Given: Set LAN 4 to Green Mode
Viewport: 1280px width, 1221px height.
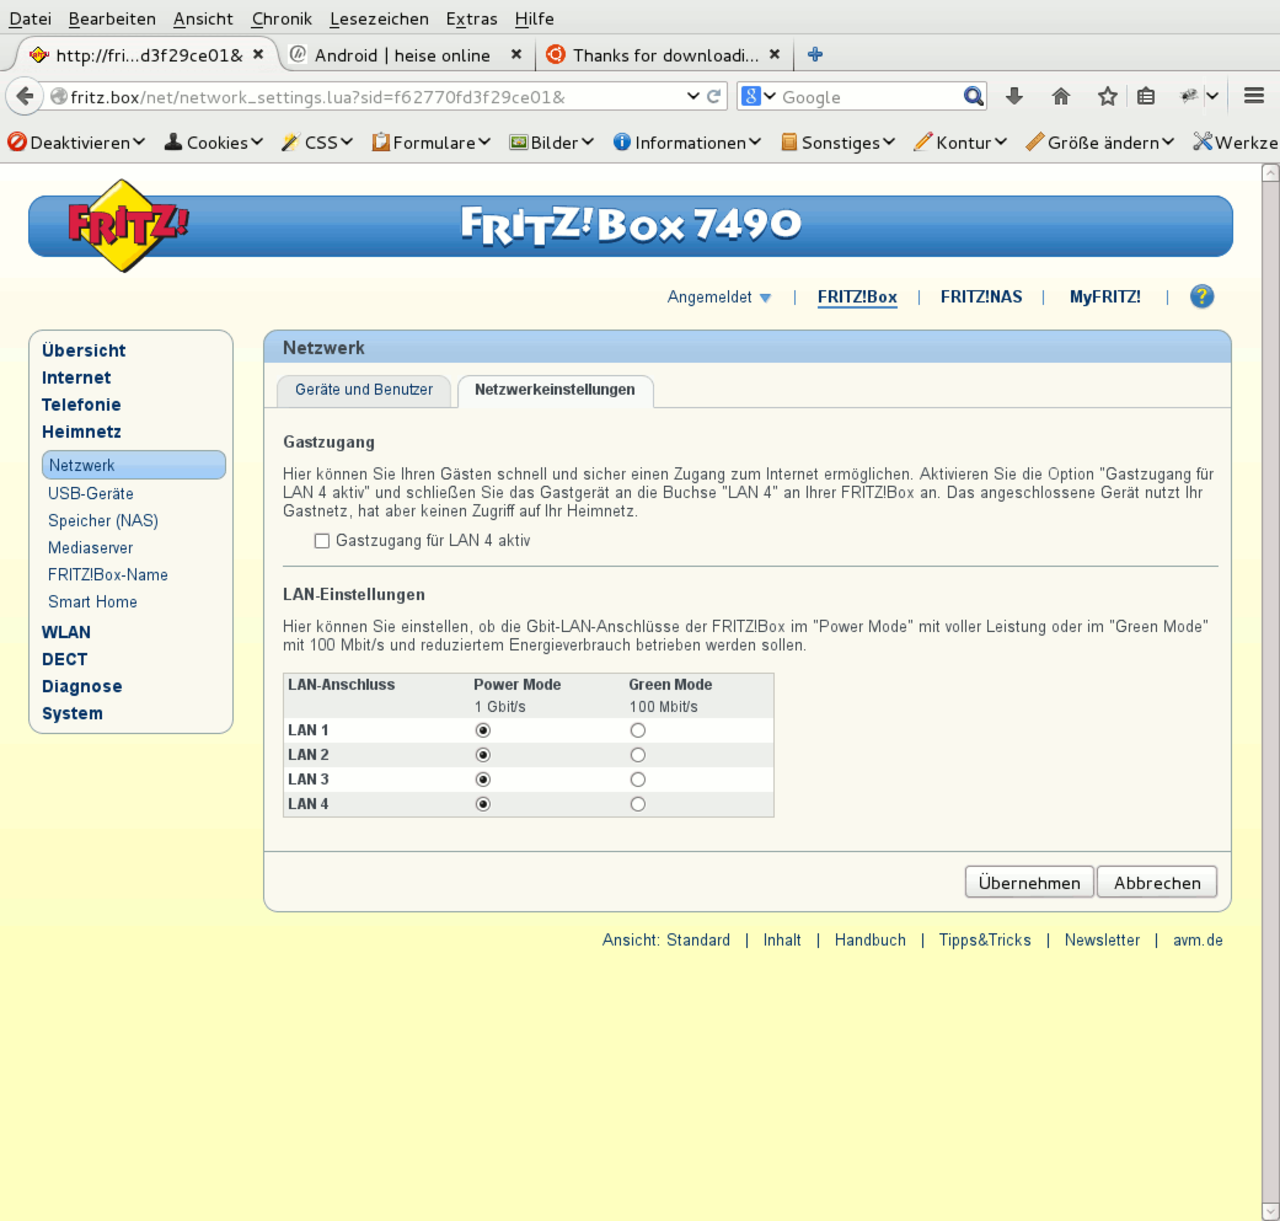Looking at the screenshot, I should [x=638, y=804].
